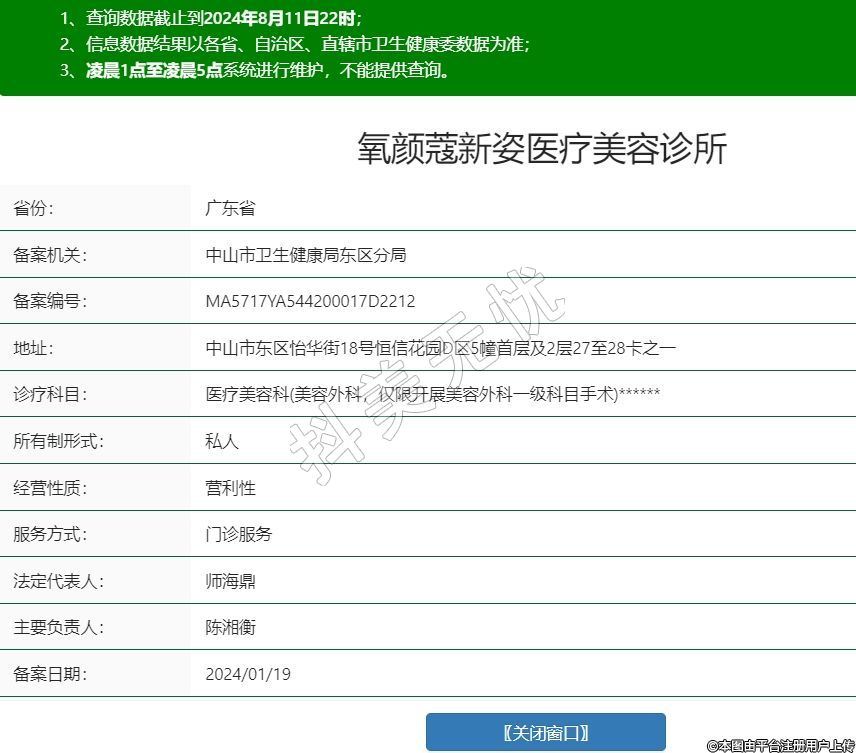Click the 备案编号 row label
The image size is (856, 753).
(x=49, y=301)
